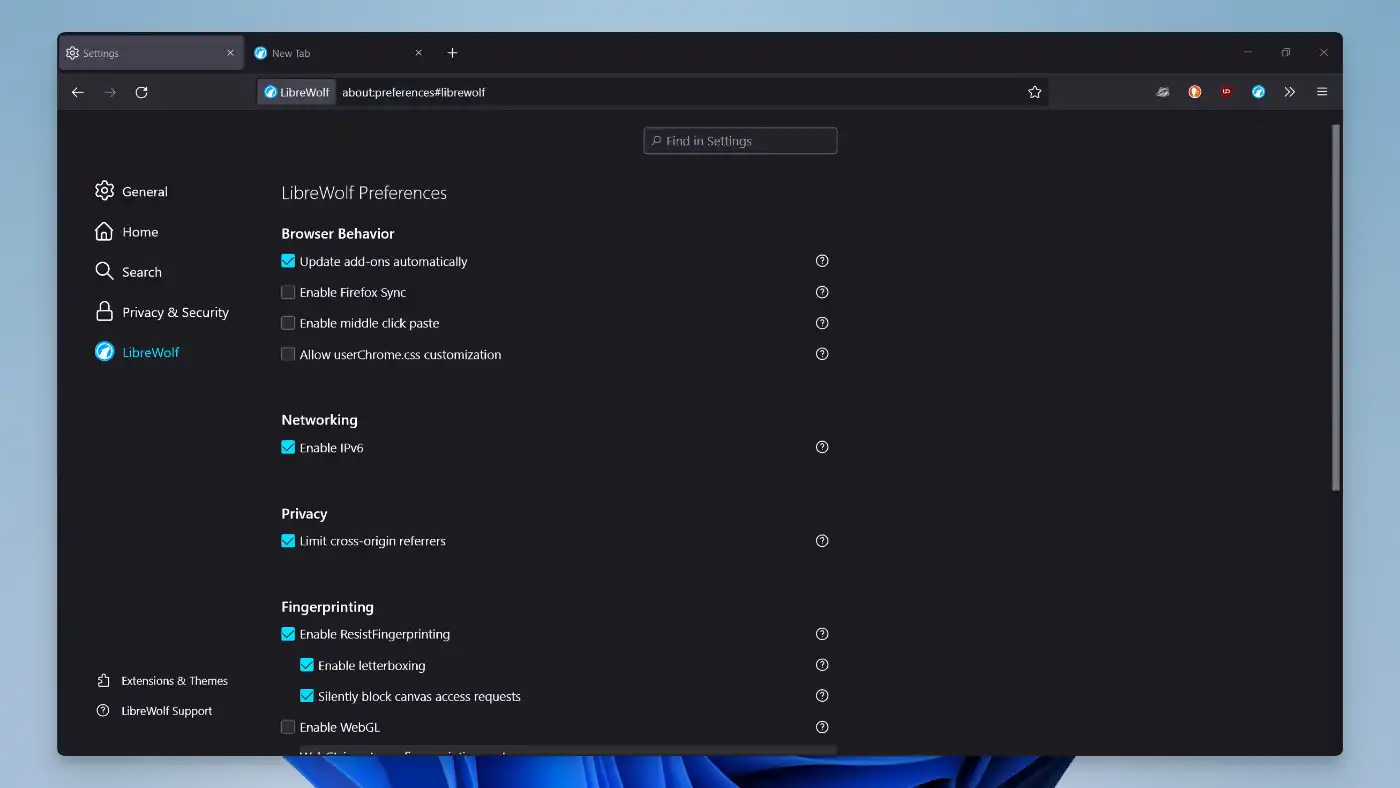Viewport: 1400px width, 788px height.
Task: Click the Find in Settings search field
Action: click(x=740, y=141)
